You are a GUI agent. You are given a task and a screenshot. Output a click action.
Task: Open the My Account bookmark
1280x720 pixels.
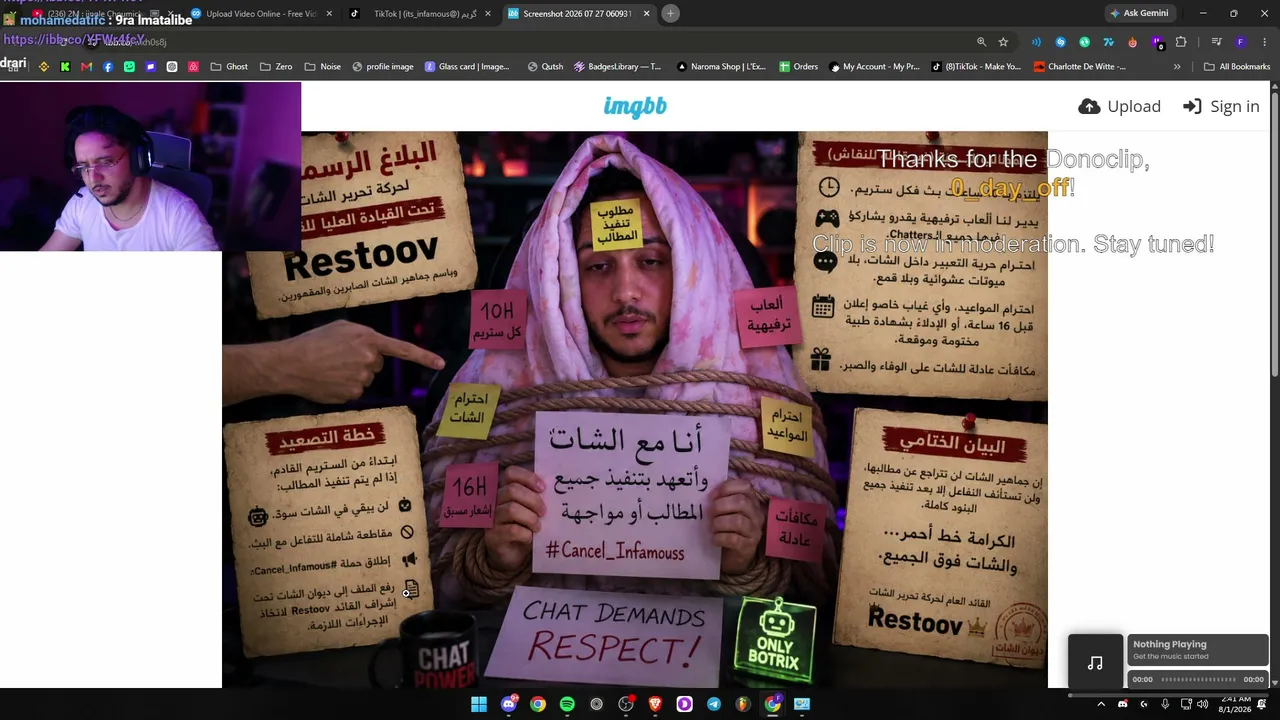874,67
